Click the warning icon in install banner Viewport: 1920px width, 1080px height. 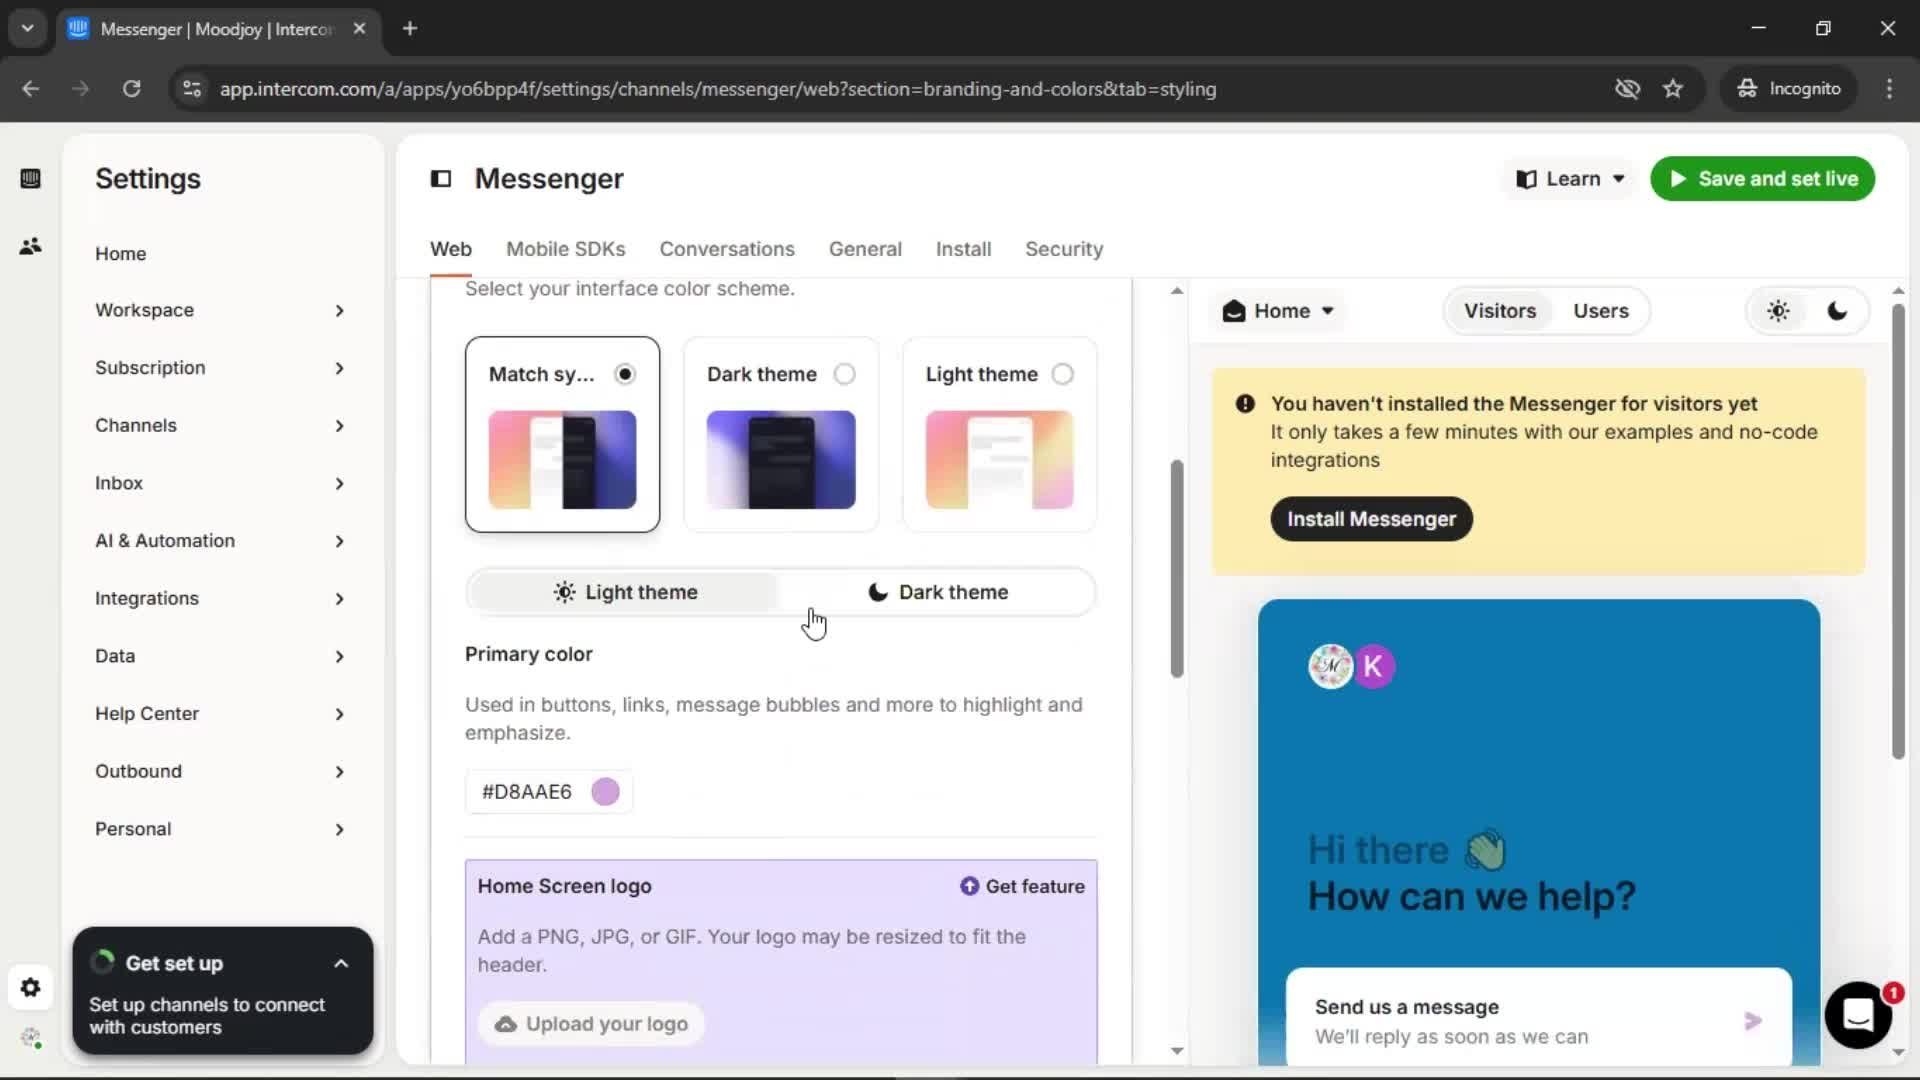pos(1245,404)
